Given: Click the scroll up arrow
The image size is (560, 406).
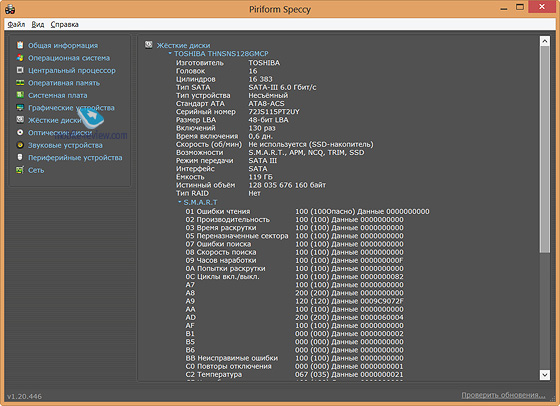Looking at the screenshot, I should click(545, 41).
